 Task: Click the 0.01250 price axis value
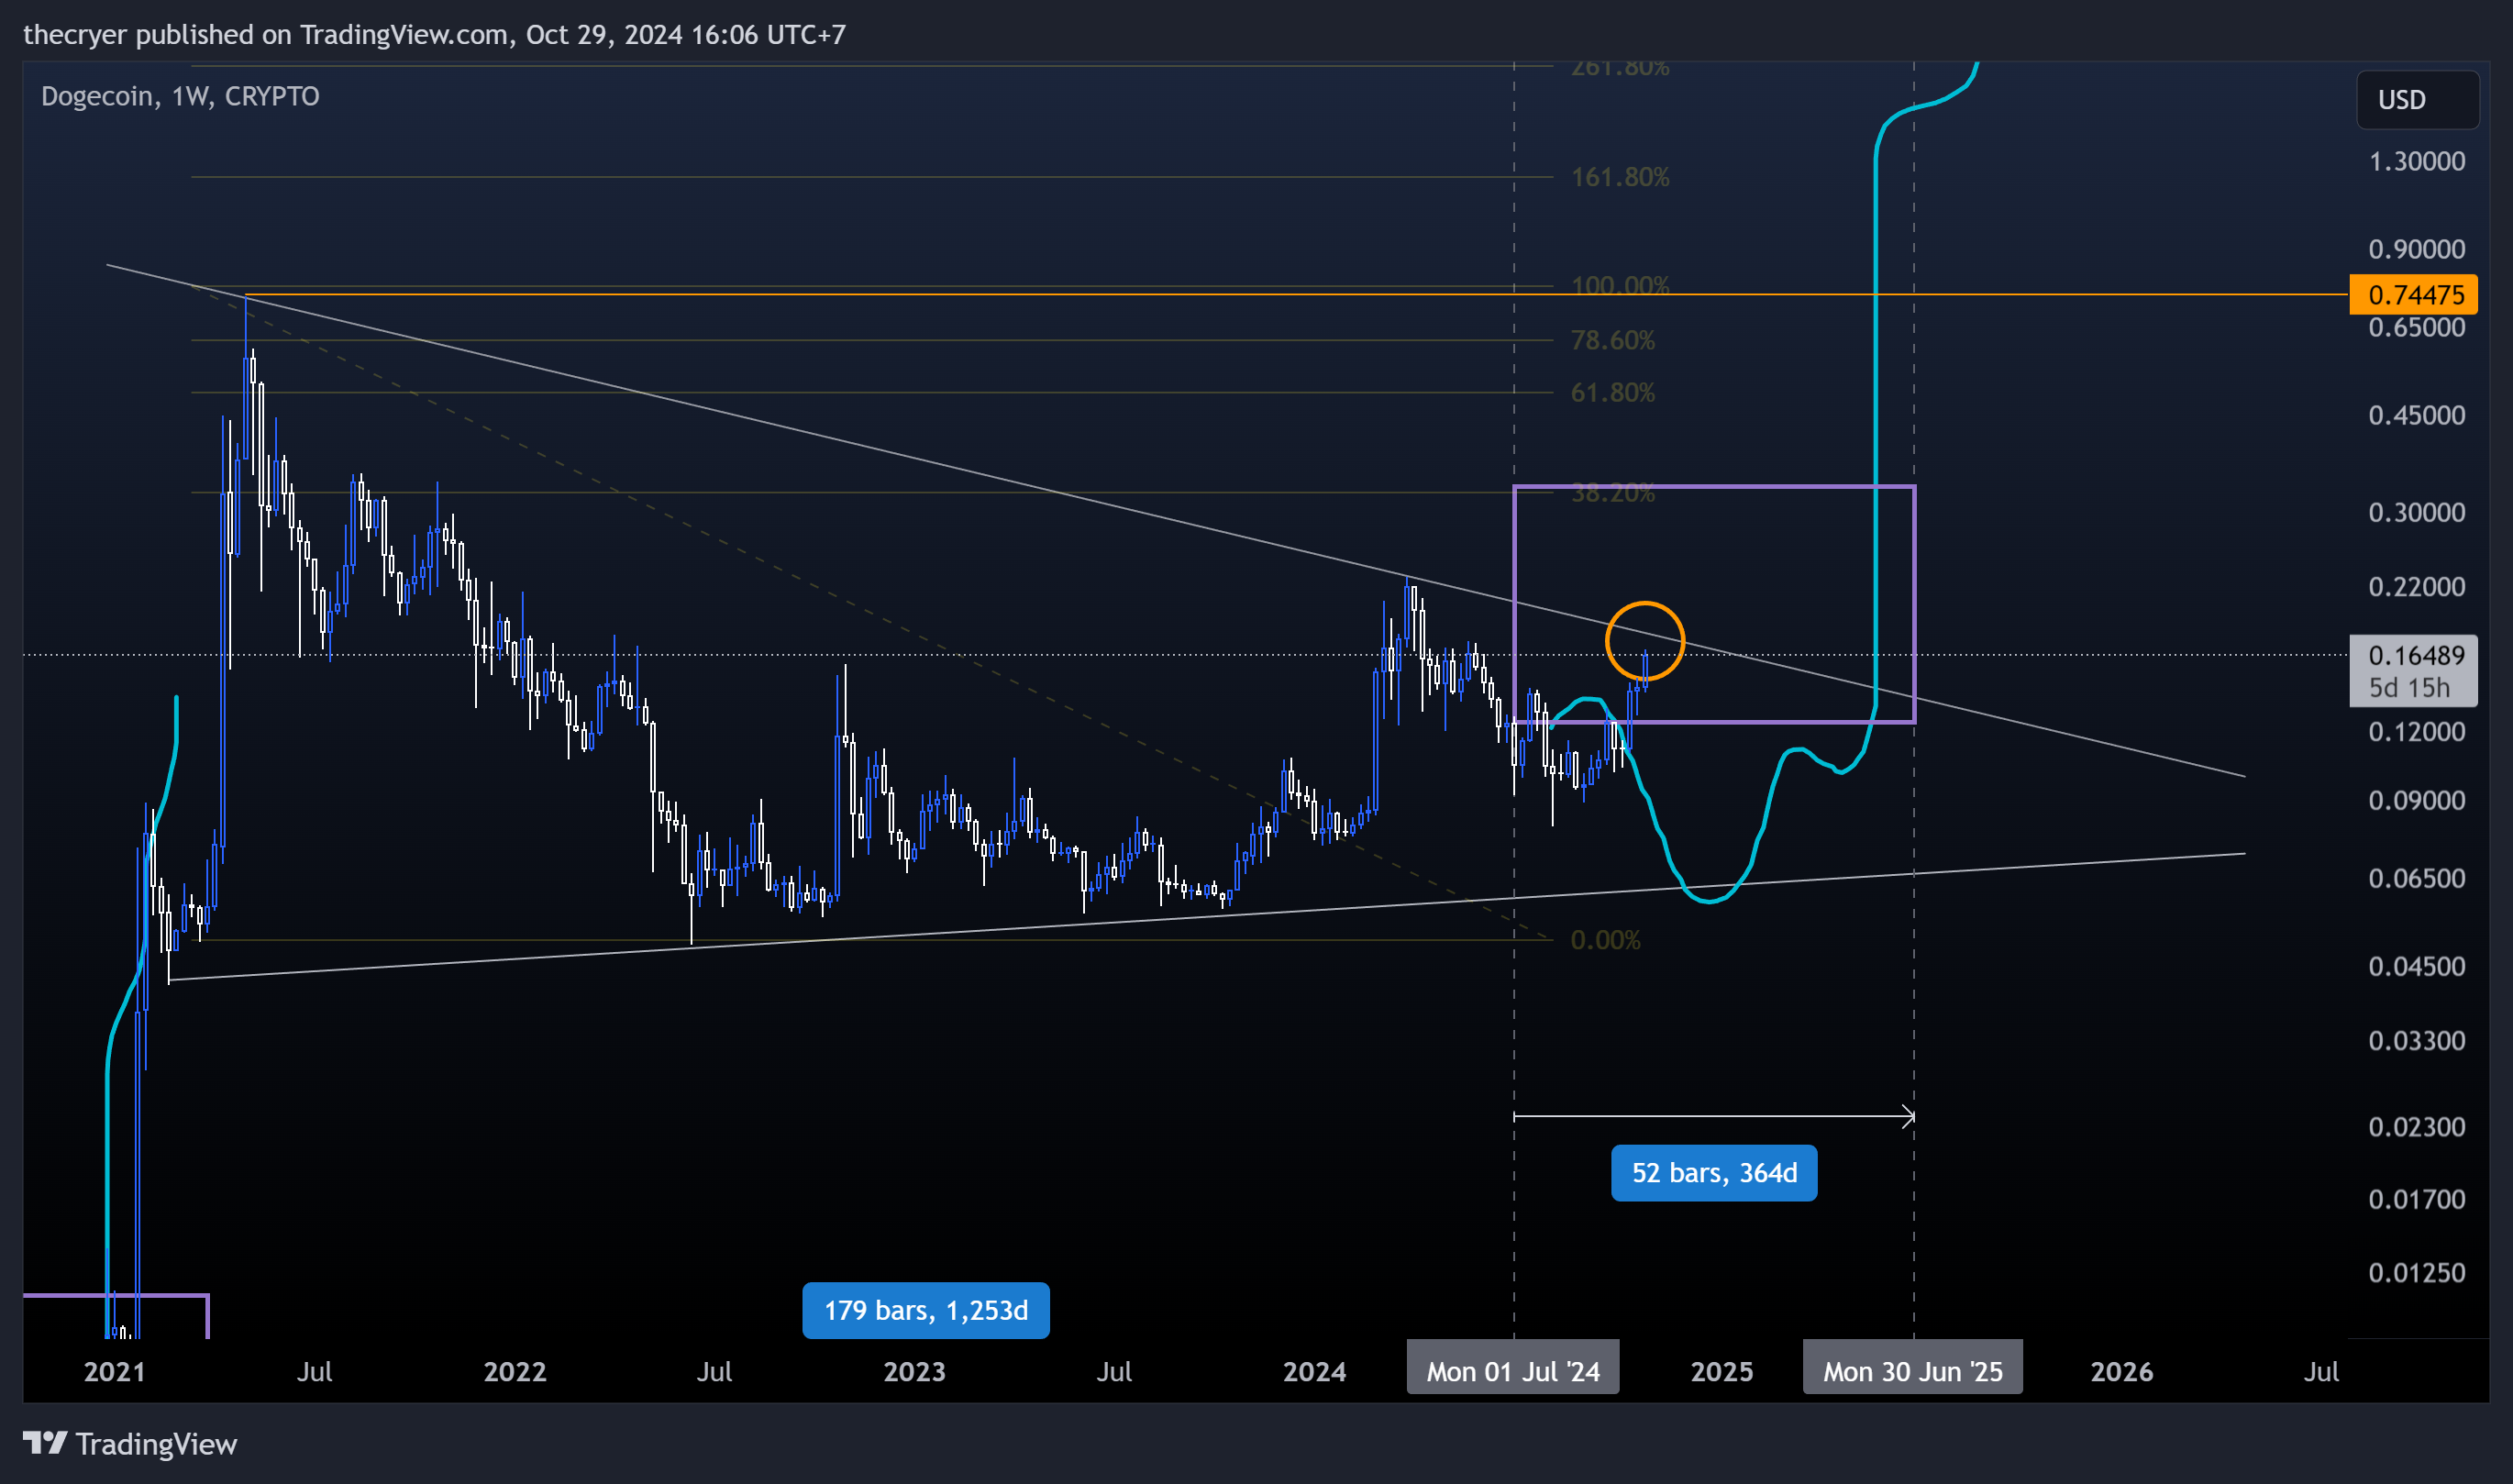coord(2416,1273)
